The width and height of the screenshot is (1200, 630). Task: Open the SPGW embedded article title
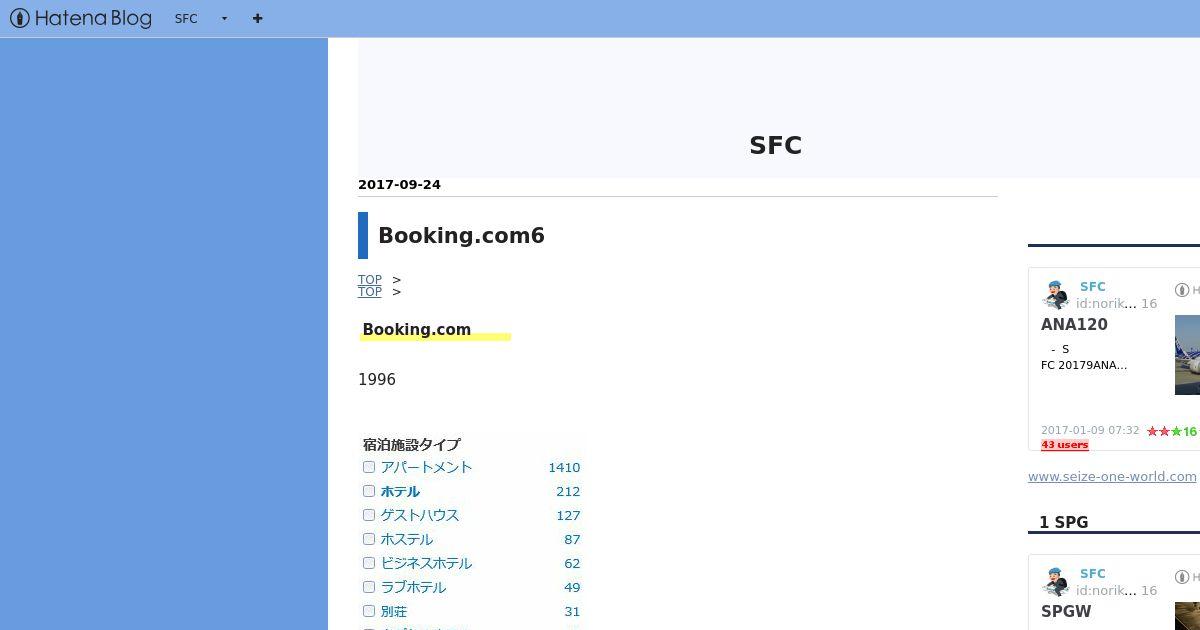1066,611
